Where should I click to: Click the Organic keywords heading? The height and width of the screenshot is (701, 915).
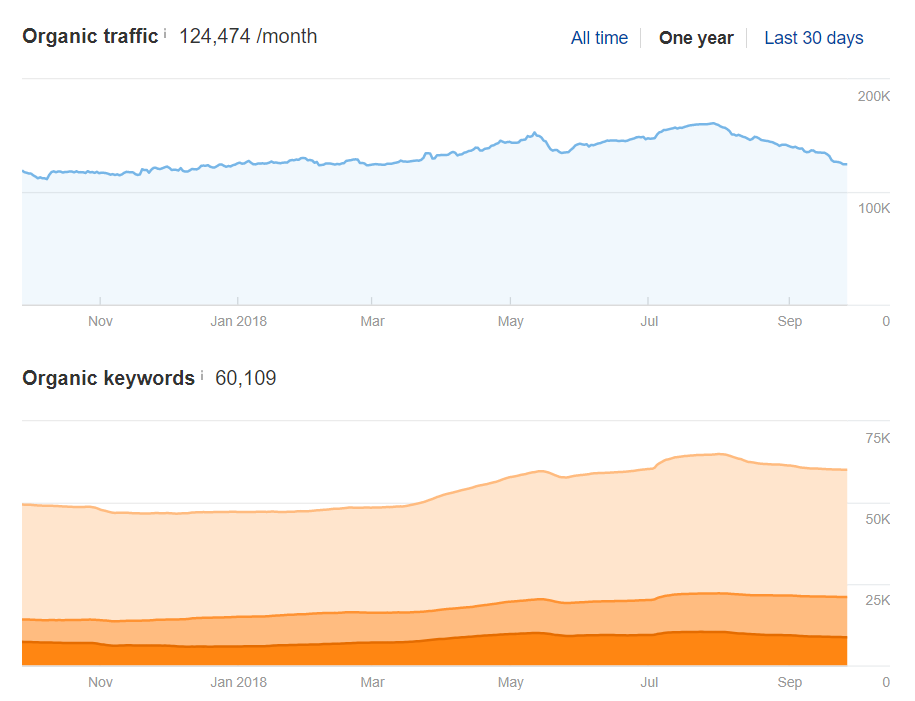coord(108,378)
